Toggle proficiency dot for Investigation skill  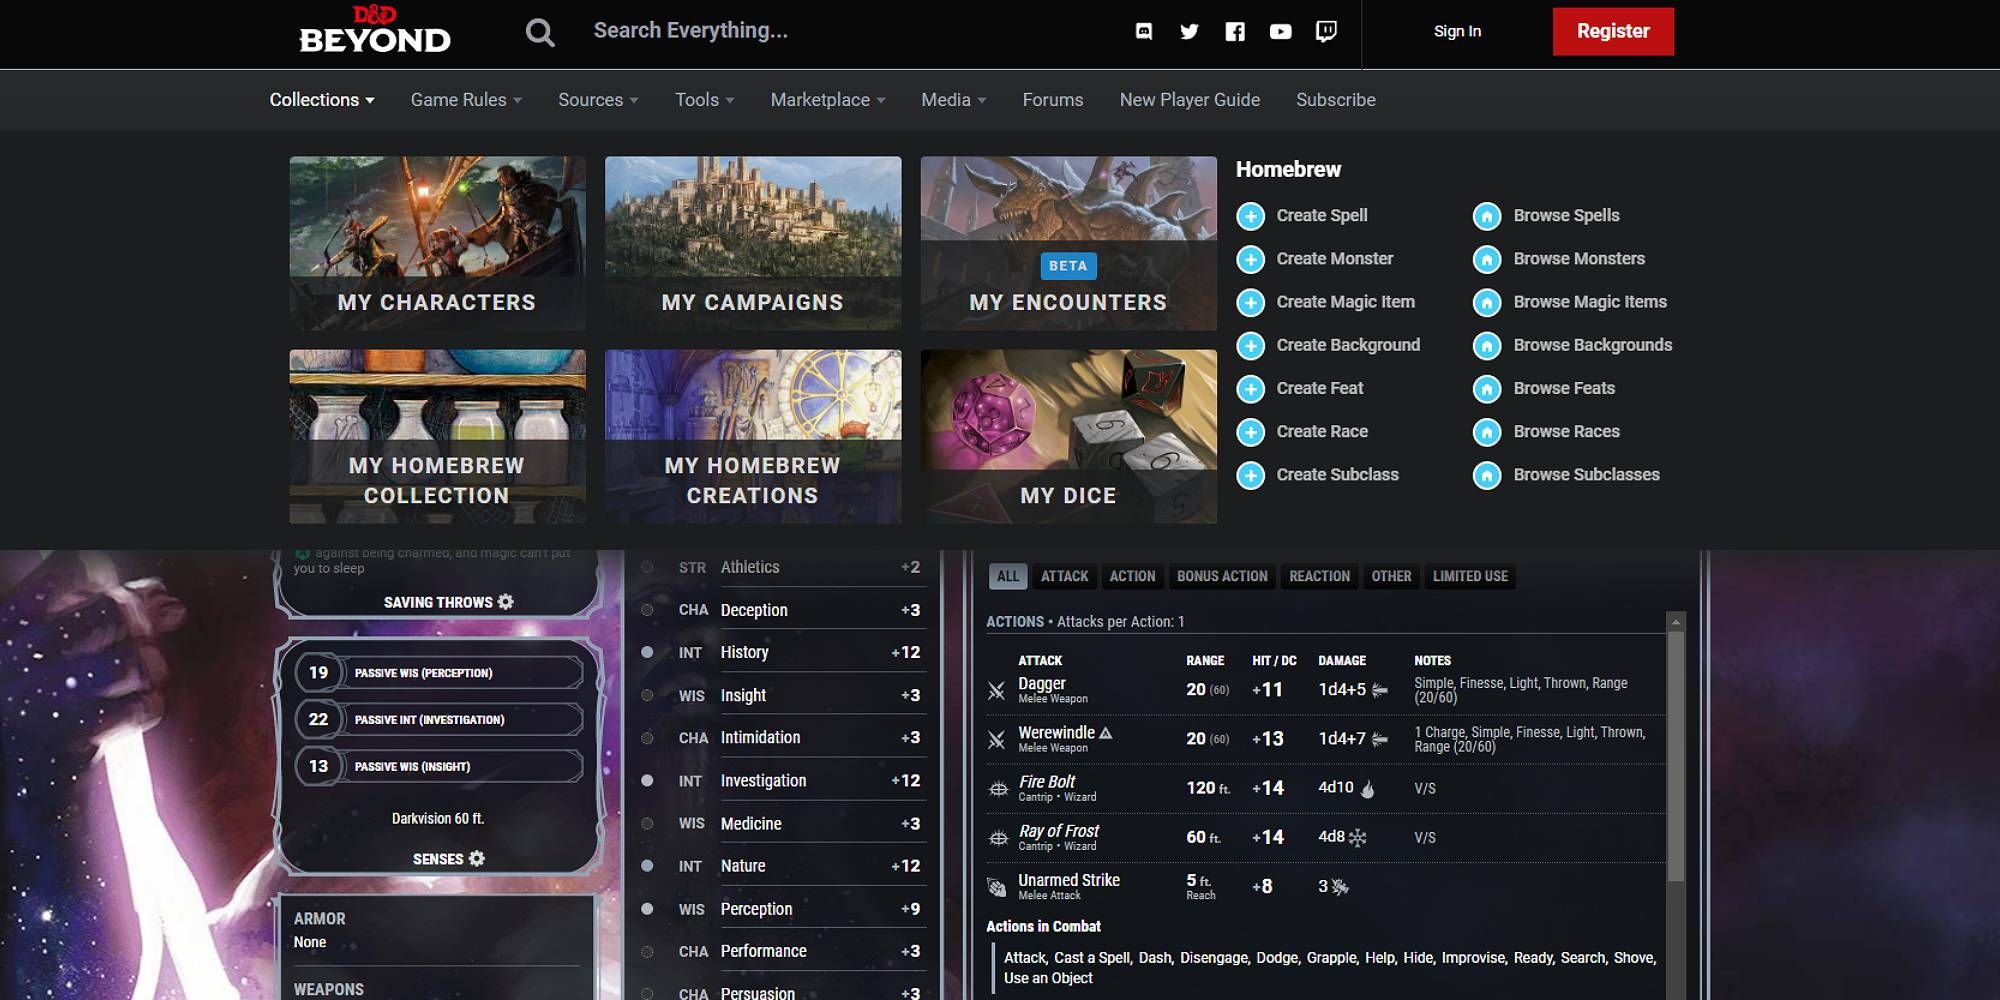(647, 780)
